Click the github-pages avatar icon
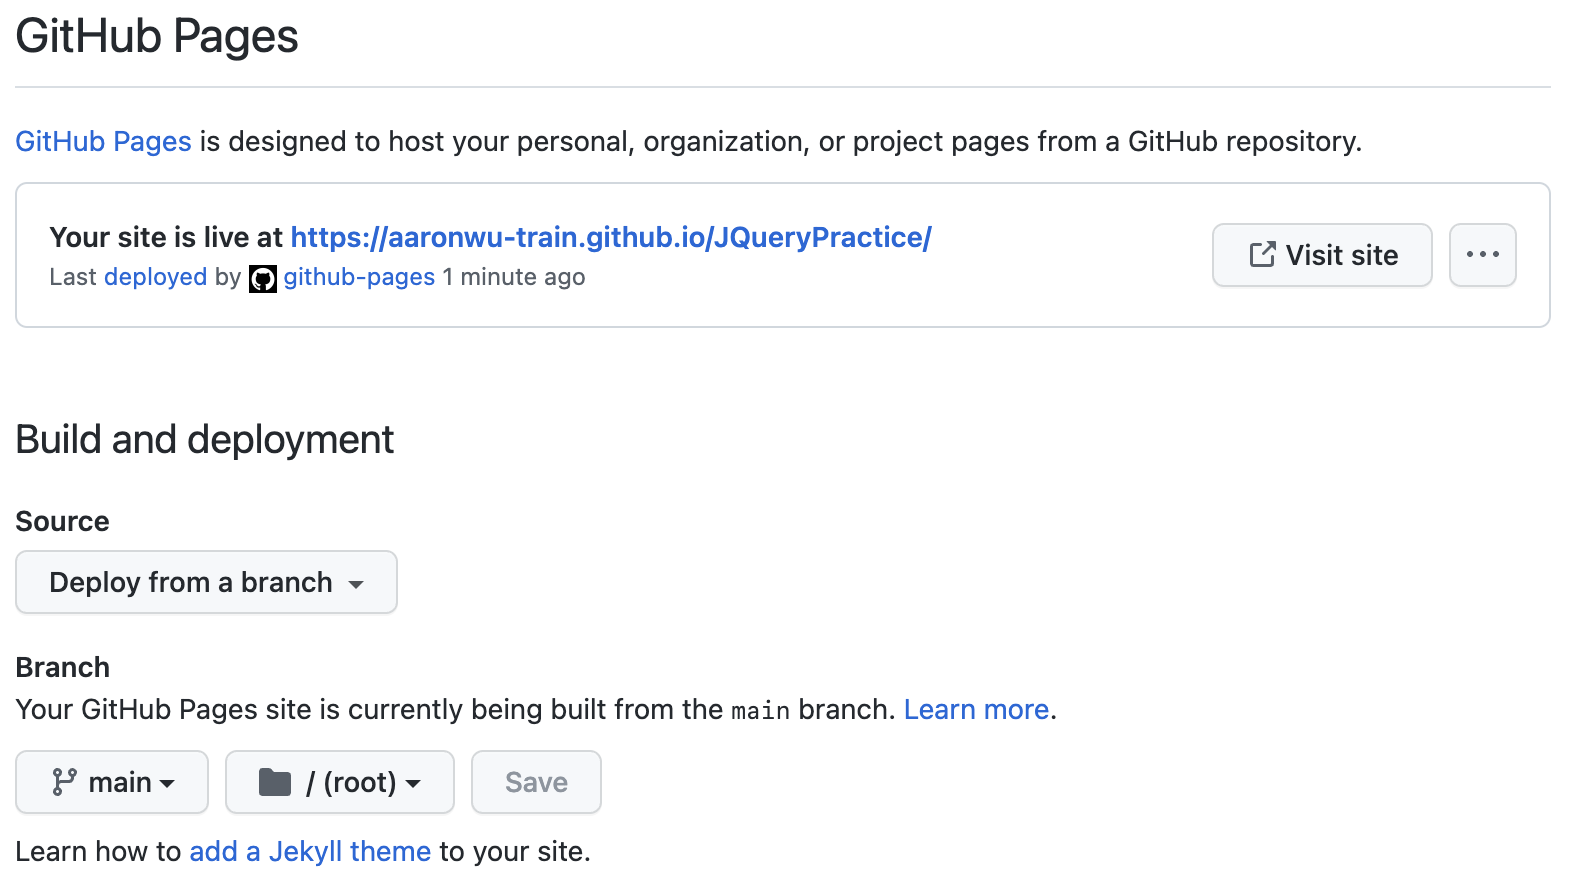Viewport: 1590px width, 888px height. tap(263, 278)
